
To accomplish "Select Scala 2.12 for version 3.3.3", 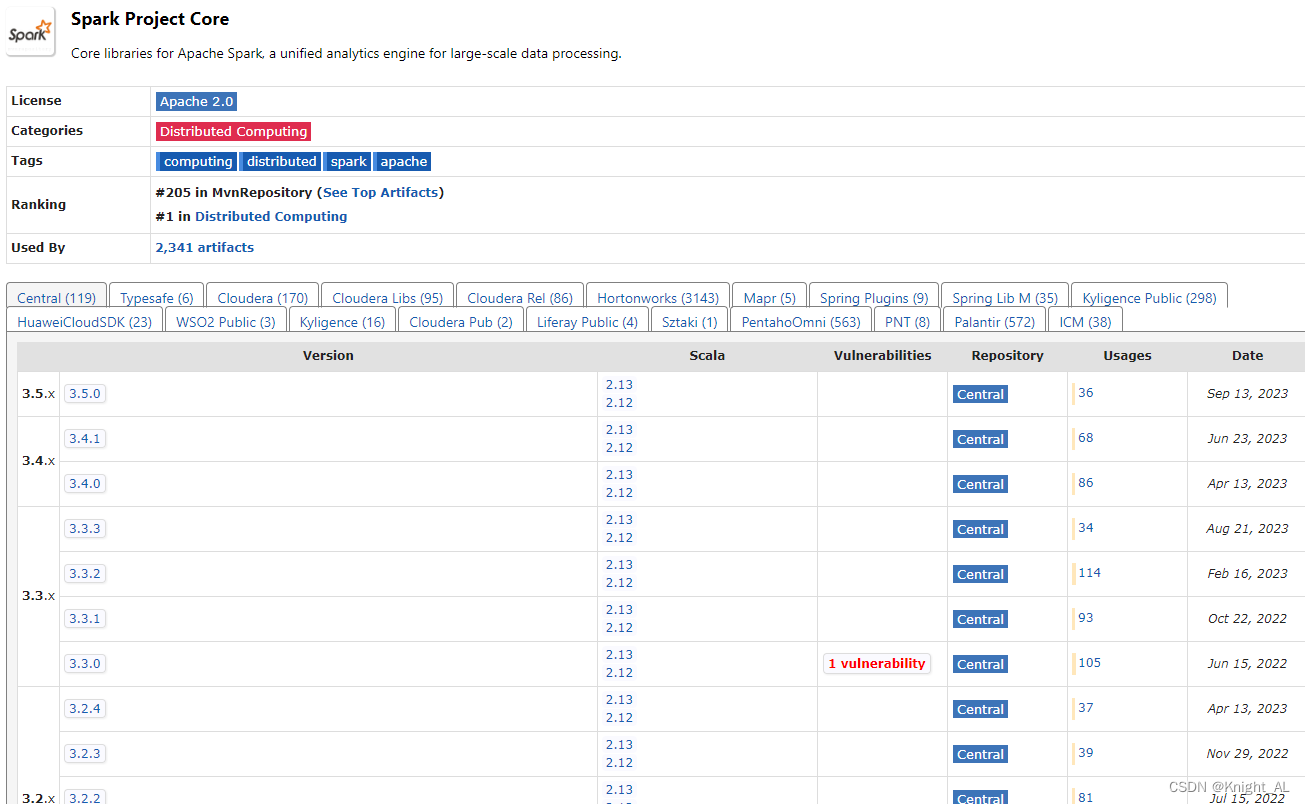I will [x=619, y=537].
